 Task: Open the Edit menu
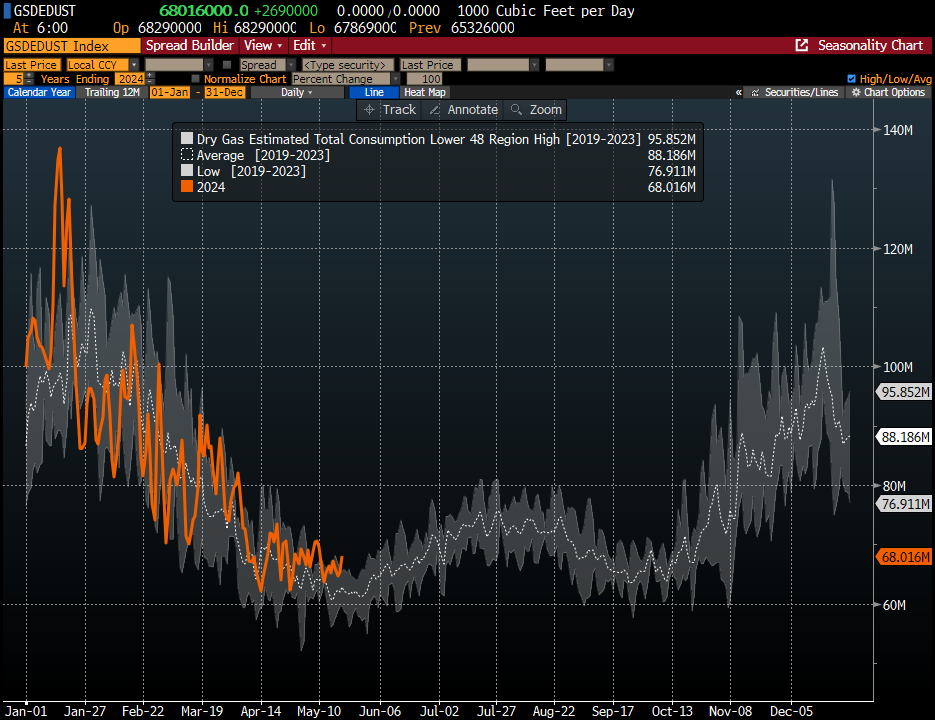pos(310,46)
